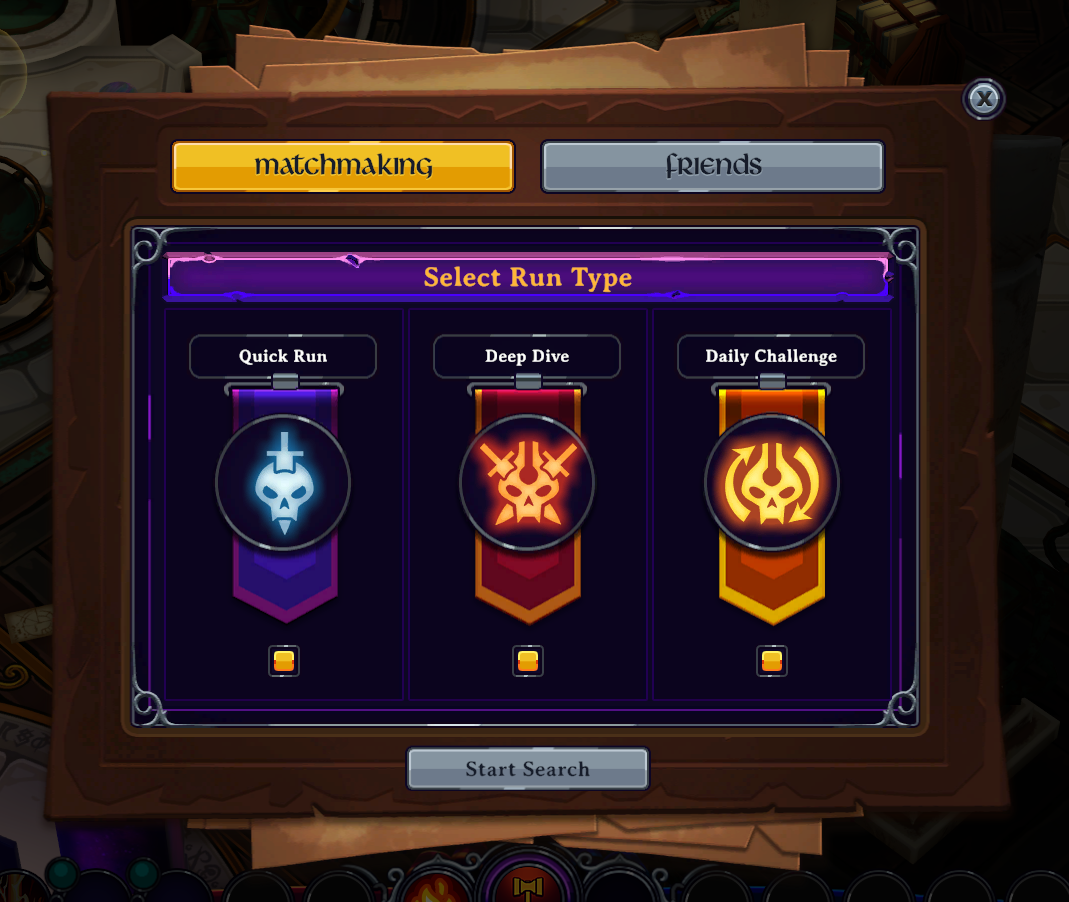Click the Select Run Type header banner

(528, 277)
